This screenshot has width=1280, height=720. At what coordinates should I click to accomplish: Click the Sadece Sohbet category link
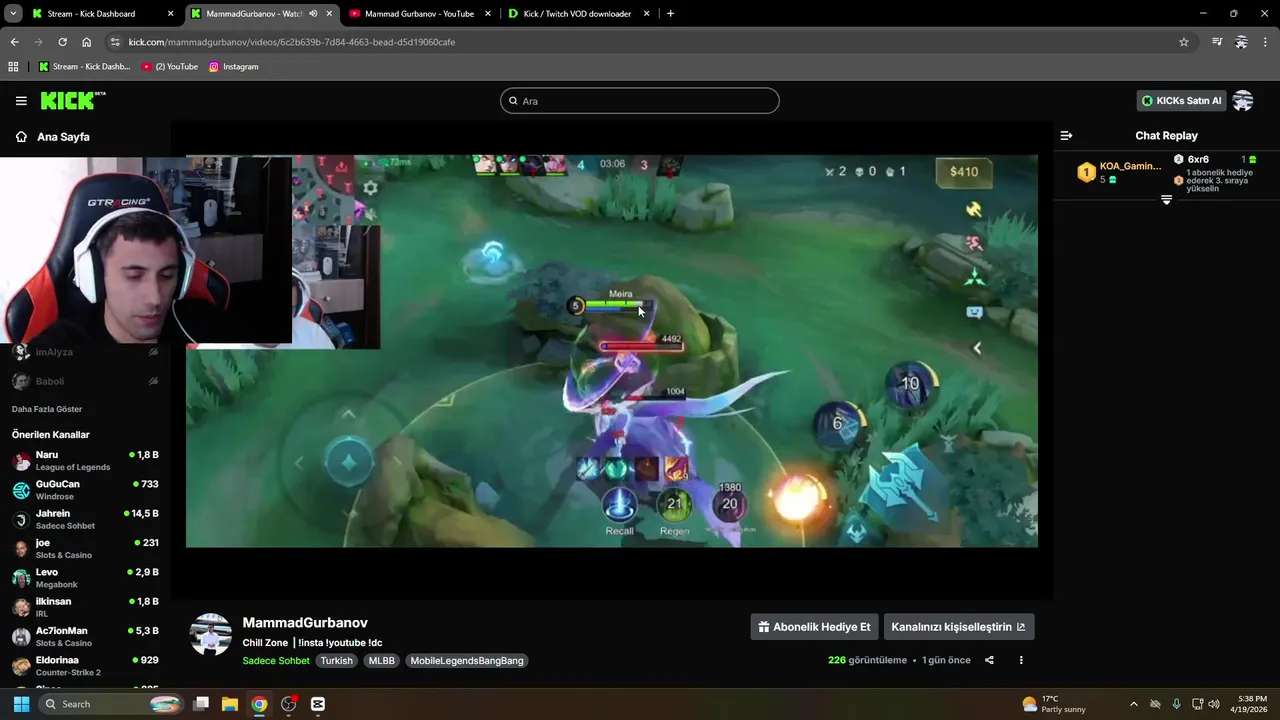point(276,661)
